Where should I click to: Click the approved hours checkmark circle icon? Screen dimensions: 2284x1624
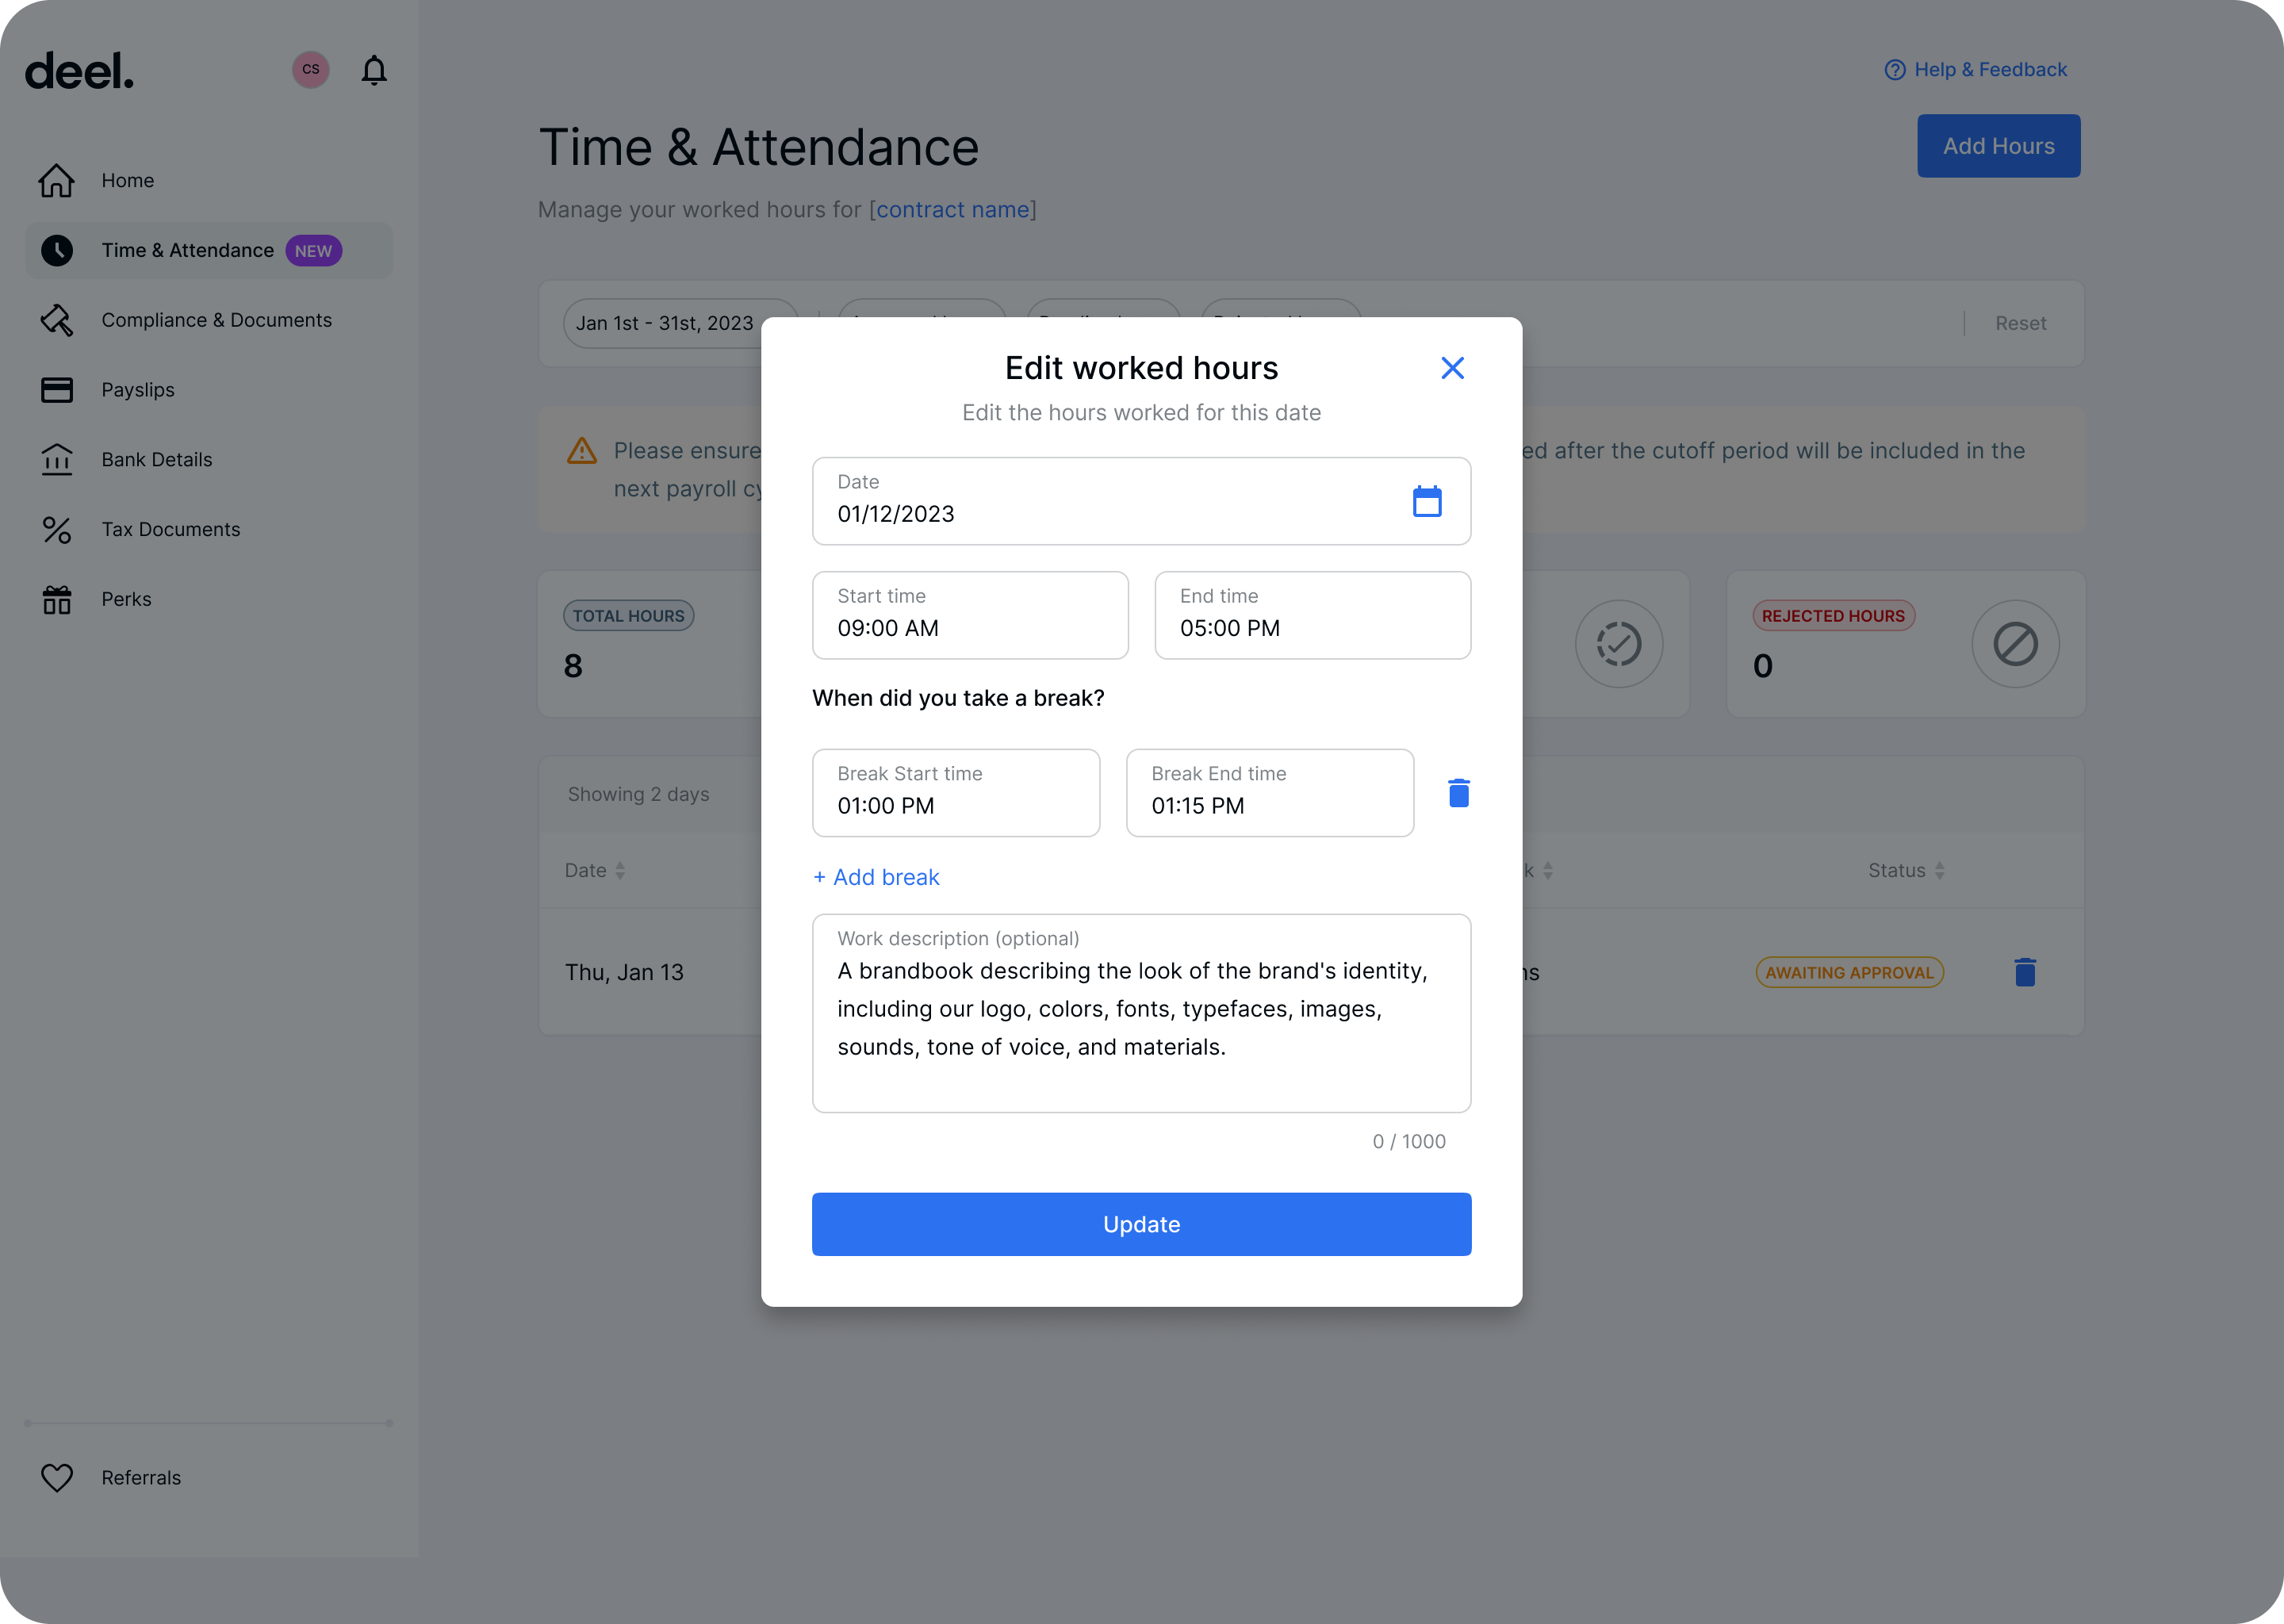(1619, 644)
